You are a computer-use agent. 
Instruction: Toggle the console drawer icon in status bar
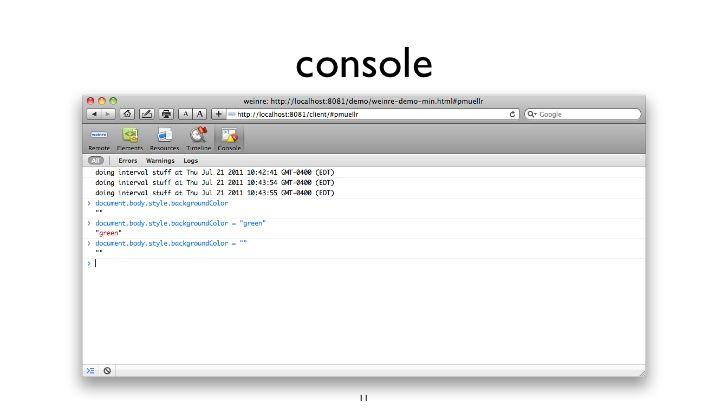[91, 371]
